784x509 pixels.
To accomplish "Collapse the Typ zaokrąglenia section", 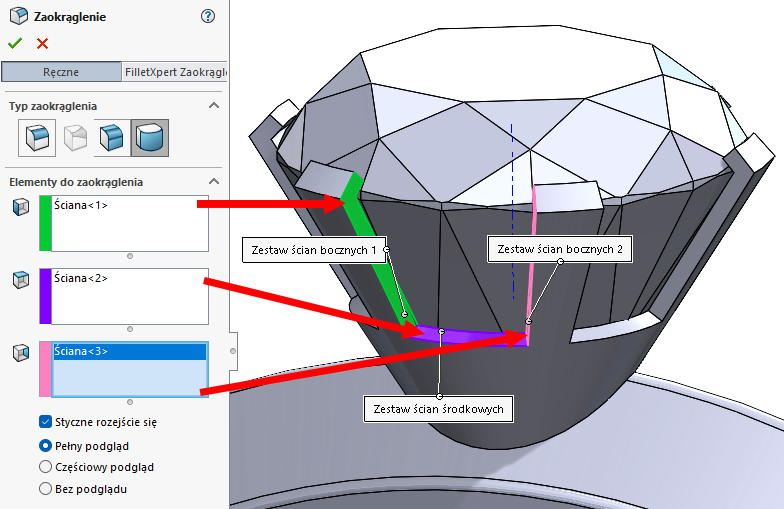I will click(x=213, y=105).
